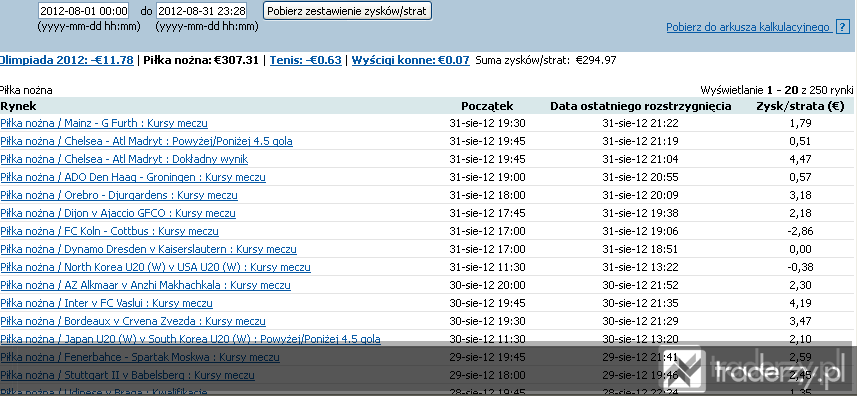This screenshot has height=396, width=857.
Task: Open North Korea U20 v USA U20 market
Action: pos(155,268)
